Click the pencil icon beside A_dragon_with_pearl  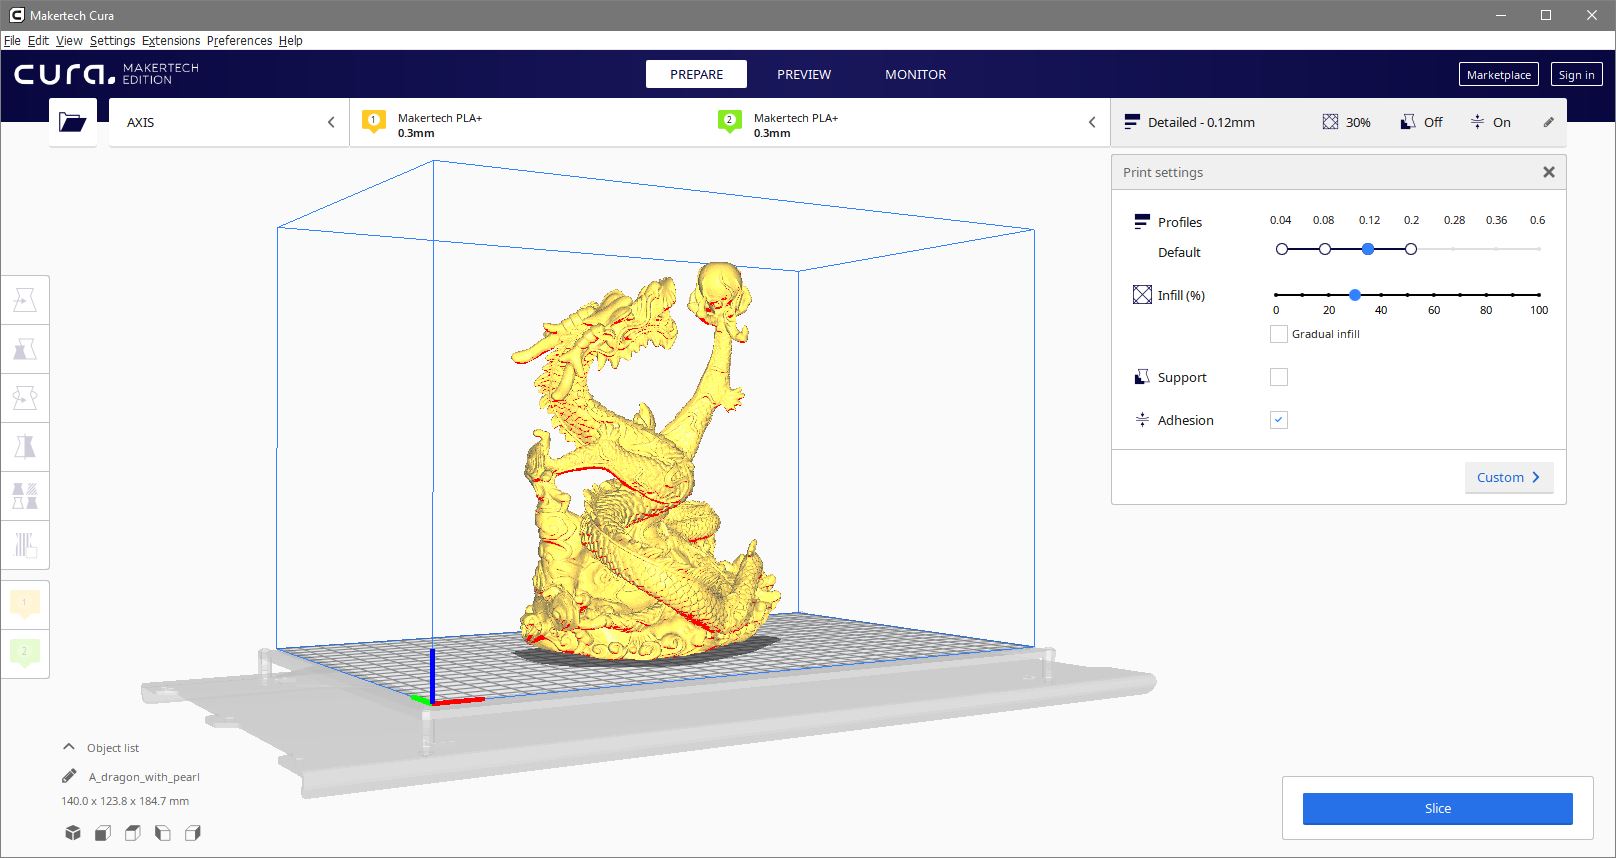pos(69,776)
